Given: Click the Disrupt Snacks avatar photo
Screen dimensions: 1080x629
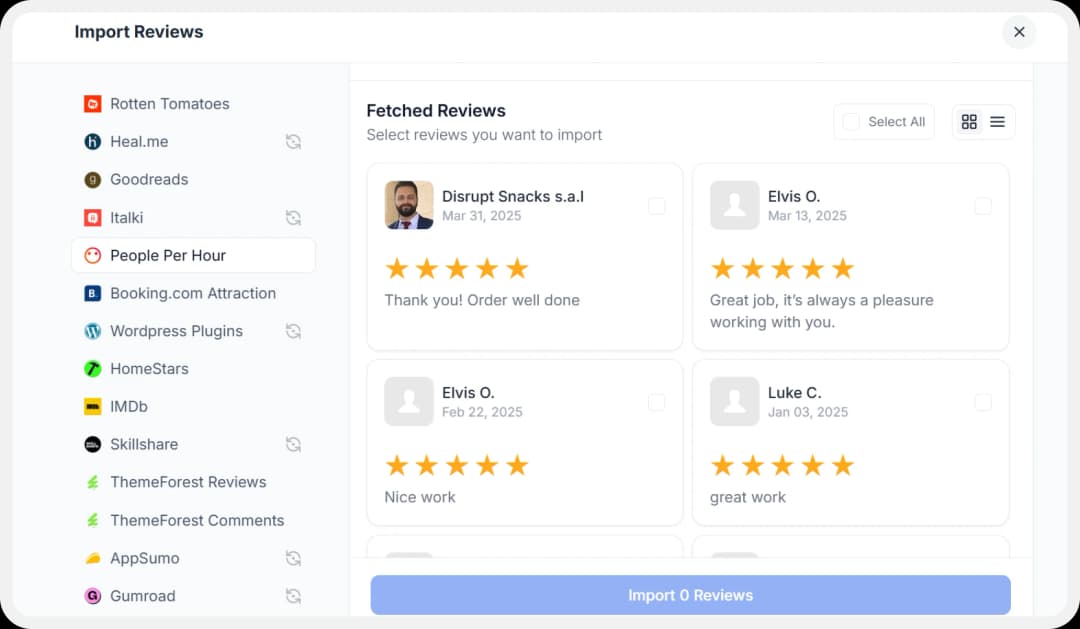Looking at the screenshot, I should tap(408, 205).
